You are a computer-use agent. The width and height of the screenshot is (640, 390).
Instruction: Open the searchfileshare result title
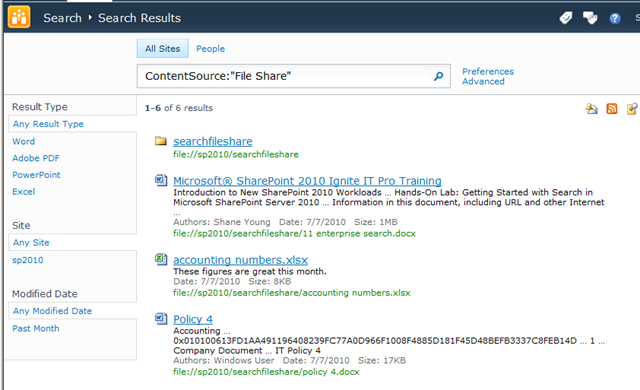(x=213, y=141)
